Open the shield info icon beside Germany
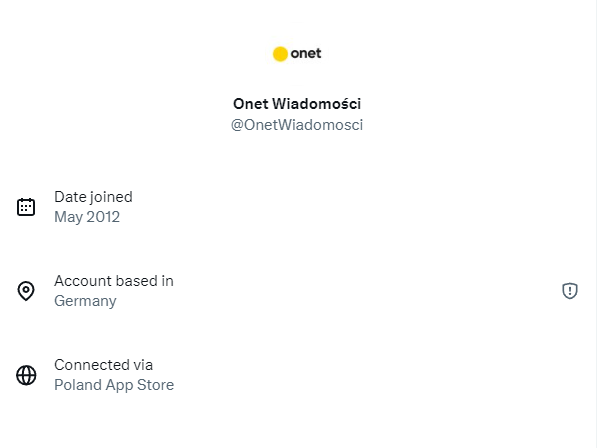This screenshot has width=605, height=448. [570, 291]
